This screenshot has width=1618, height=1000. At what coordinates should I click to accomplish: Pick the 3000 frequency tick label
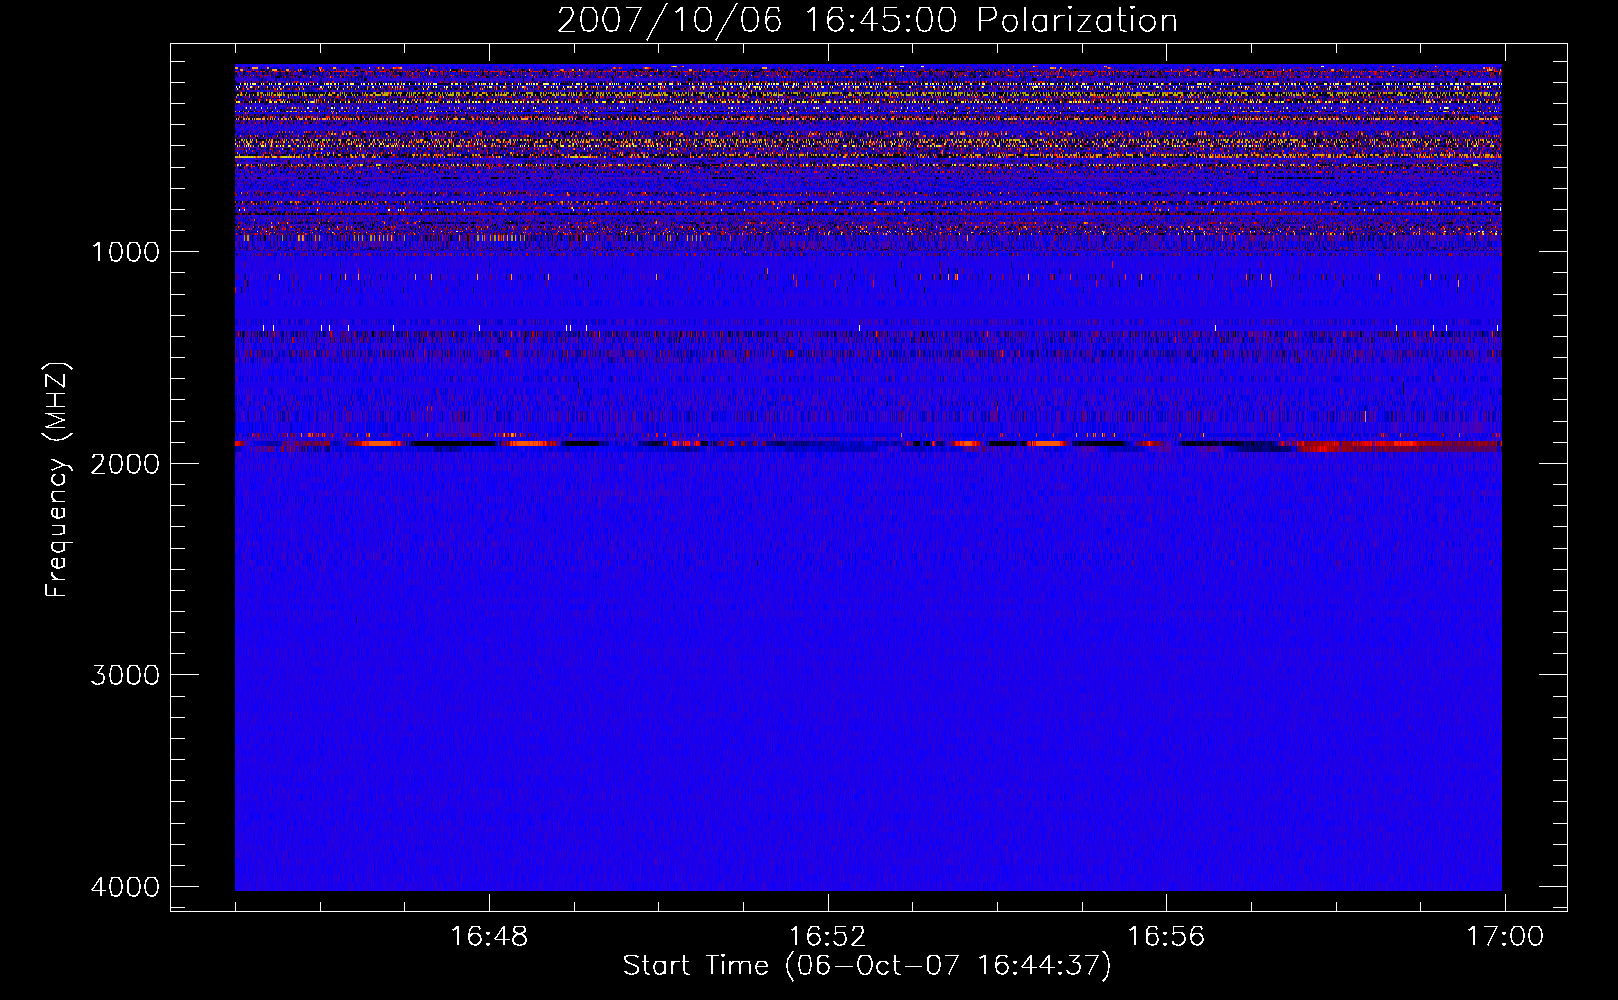(125, 675)
